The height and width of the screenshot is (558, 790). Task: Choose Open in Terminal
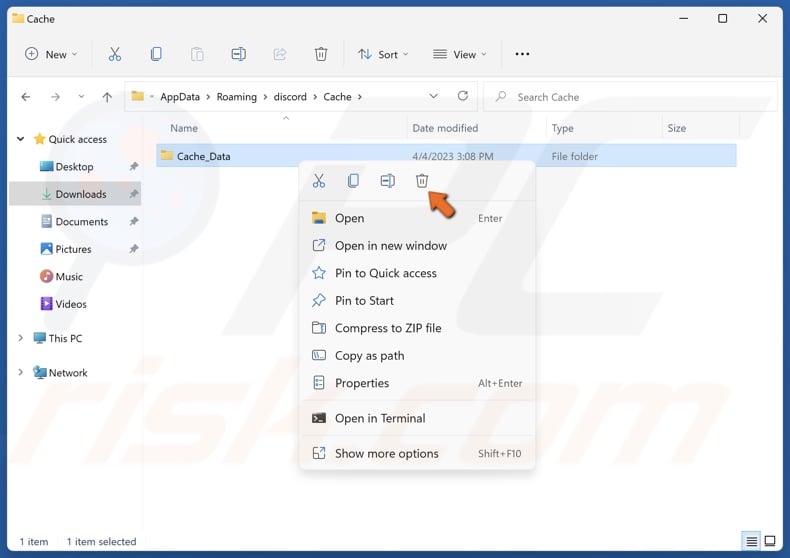(x=417, y=418)
